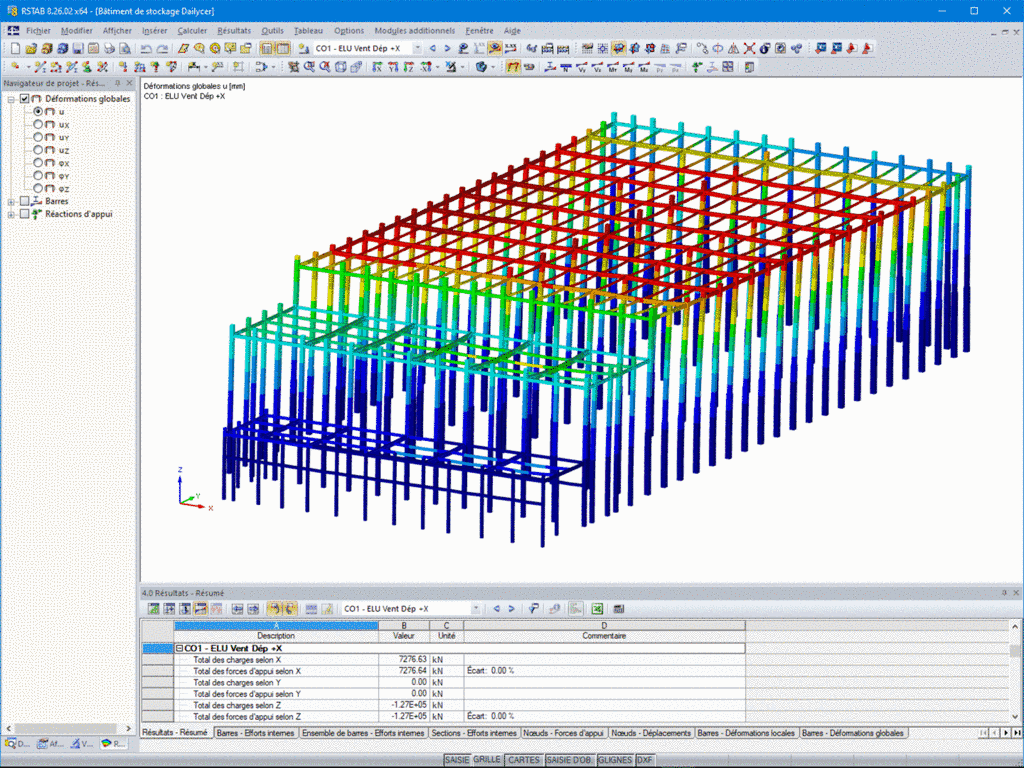Click the Save file icon
The width and height of the screenshot is (1024, 768).
click(78, 48)
